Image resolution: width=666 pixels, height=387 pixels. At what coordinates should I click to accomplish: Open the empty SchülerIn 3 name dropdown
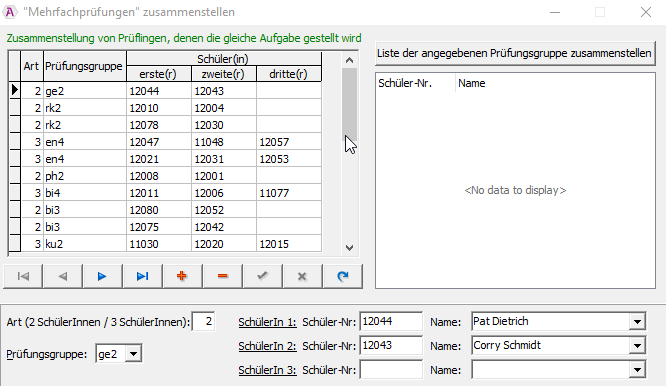point(637,370)
